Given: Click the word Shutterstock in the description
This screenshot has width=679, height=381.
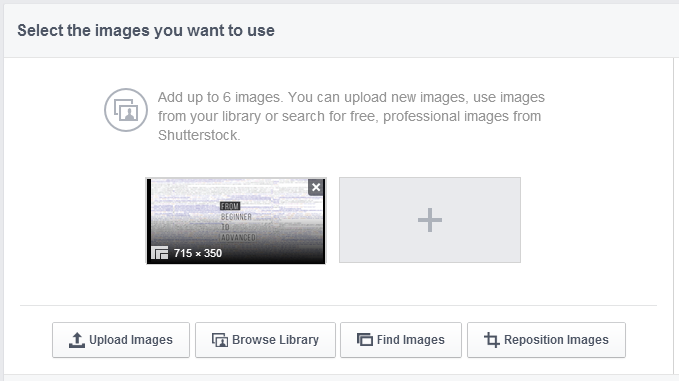Looking at the screenshot, I should point(198,135).
